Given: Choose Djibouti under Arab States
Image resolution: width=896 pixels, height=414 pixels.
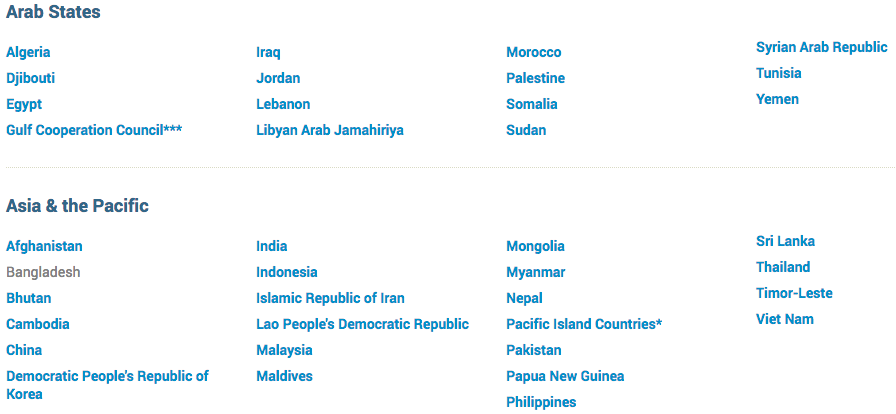Looking at the screenshot, I should pyautogui.click(x=30, y=78).
